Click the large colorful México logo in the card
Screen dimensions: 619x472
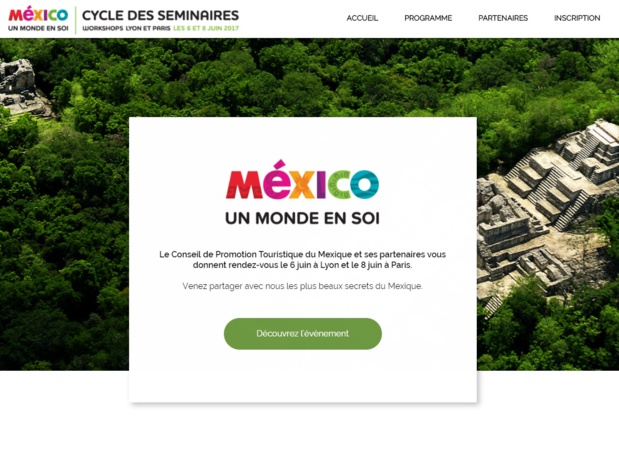(x=302, y=180)
